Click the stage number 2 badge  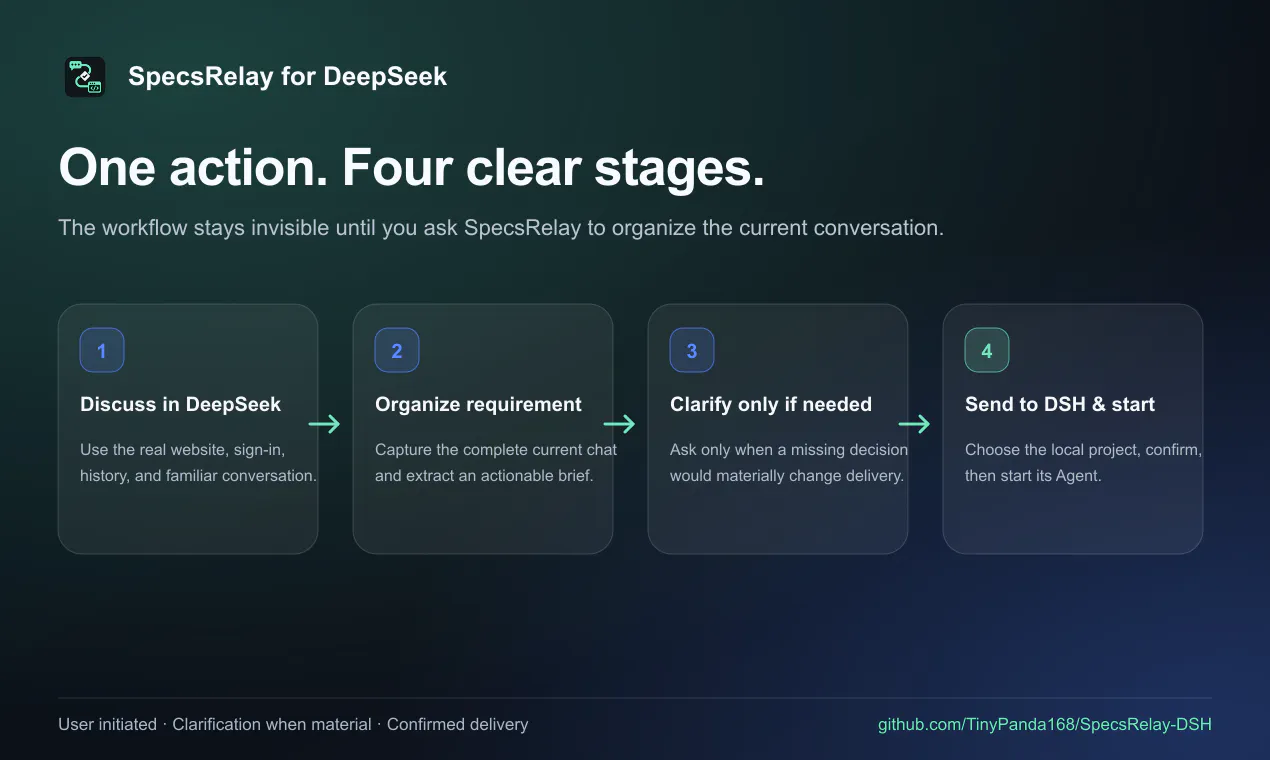click(397, 351)
